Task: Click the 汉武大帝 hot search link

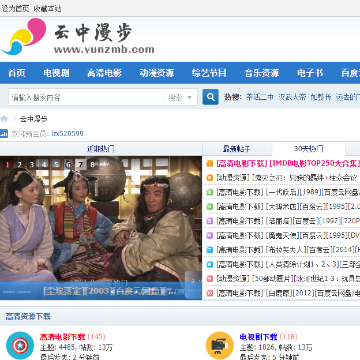Action: (292, 97)
